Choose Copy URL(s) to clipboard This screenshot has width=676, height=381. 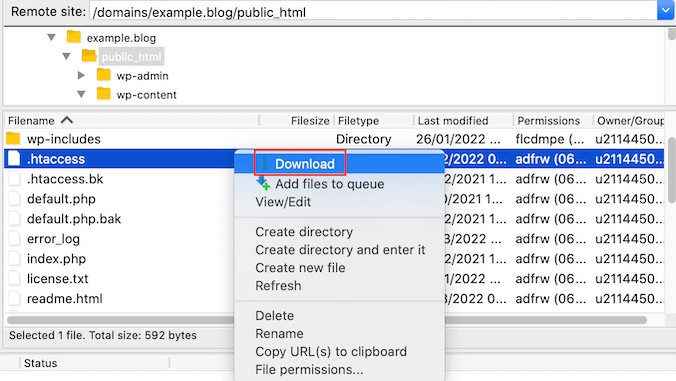click(x=331, y=352)
